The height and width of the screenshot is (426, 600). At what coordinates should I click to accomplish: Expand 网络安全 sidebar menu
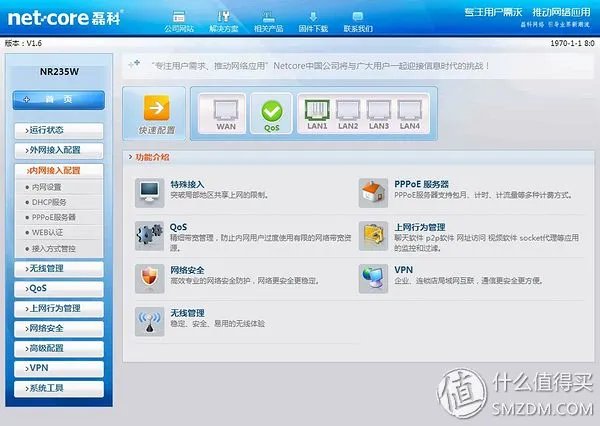[x=59, y=328]
